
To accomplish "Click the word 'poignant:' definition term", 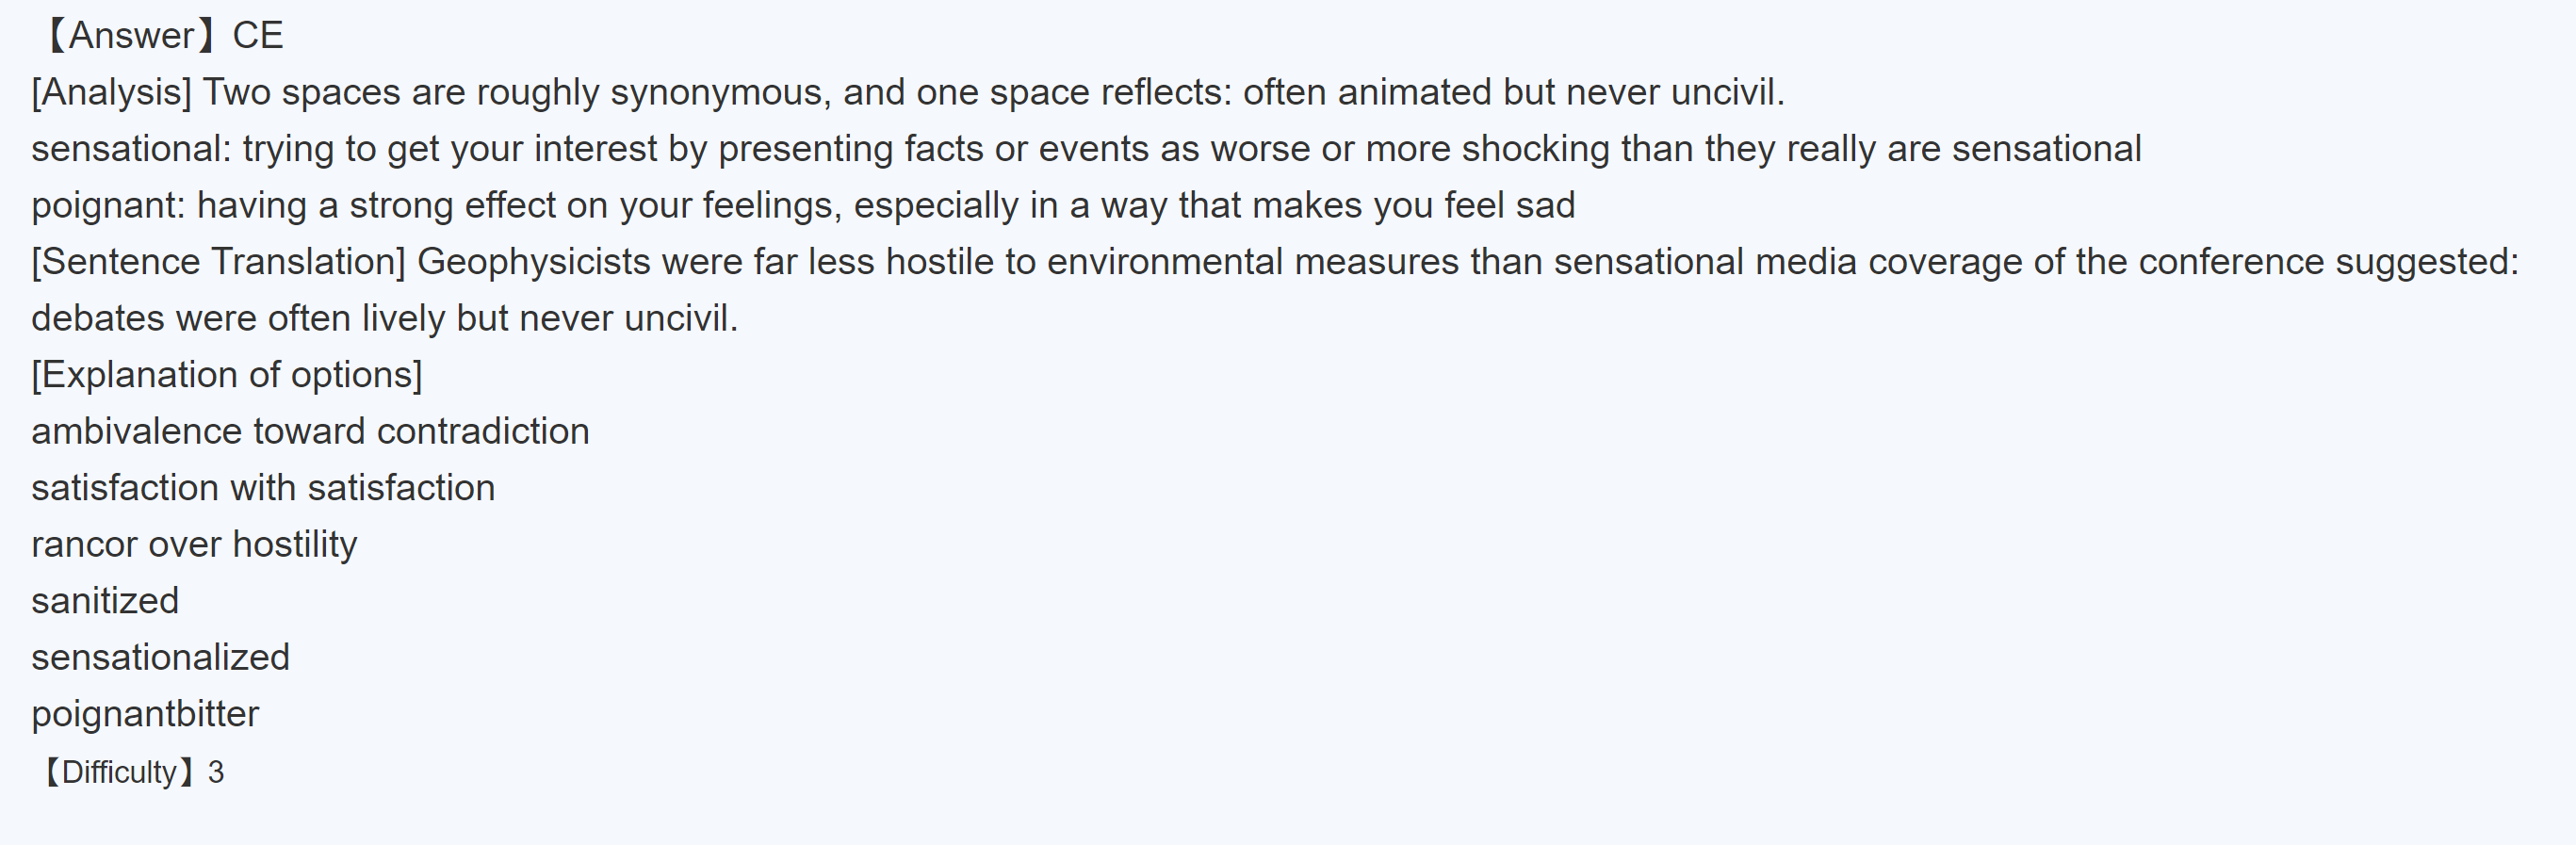I will 108,205.
